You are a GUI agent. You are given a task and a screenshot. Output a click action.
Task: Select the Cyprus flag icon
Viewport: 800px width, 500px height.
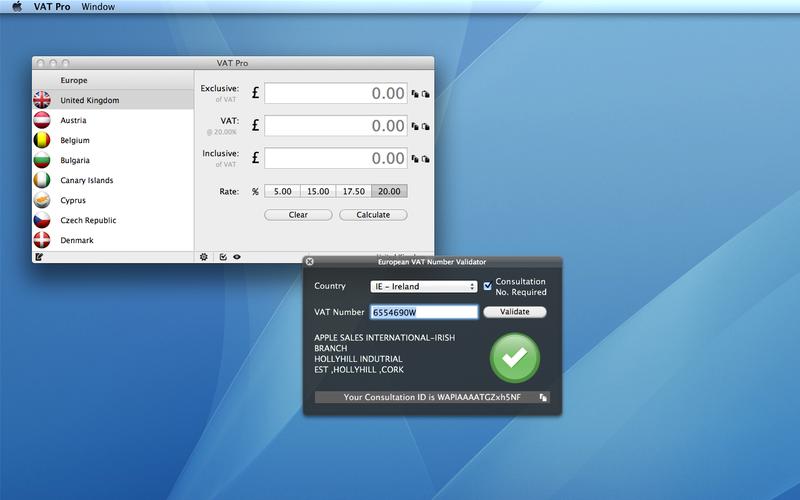coord(42,200)
